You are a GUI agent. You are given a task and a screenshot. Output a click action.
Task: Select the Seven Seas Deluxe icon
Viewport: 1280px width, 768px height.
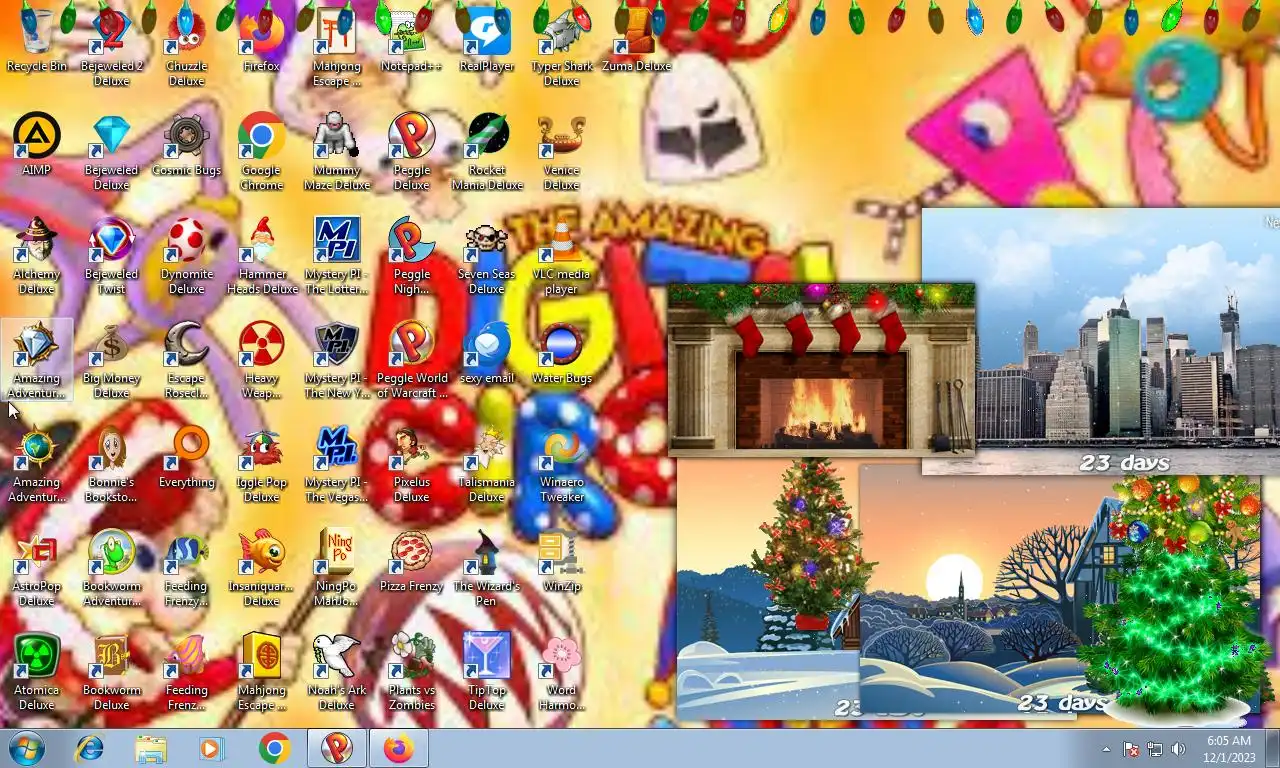coord(486,256)
